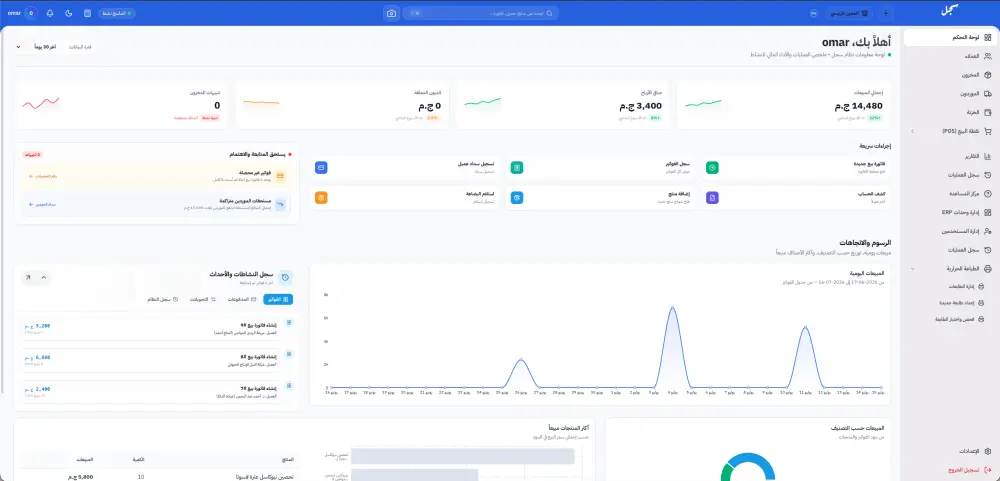Open لوحة التحكم dashboard in sidebar
The image size is (1000, 481).
coord(950,38)
